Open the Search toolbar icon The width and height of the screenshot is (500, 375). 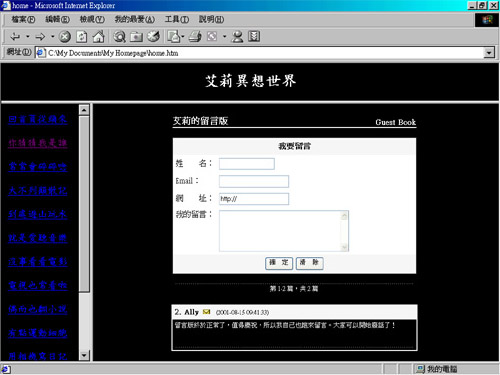(119, 36)
